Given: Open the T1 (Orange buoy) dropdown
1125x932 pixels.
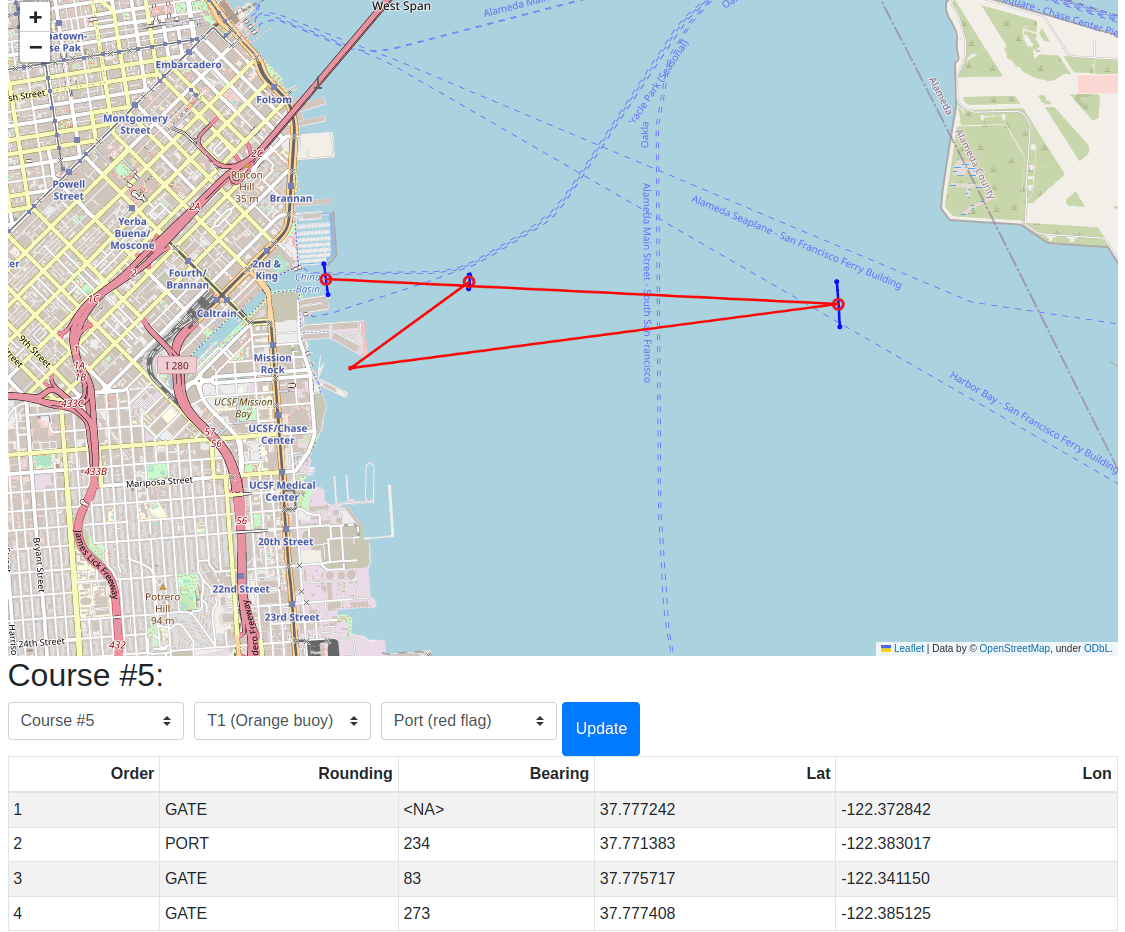Looking at the screenshot, I should (x=282, y=720).
